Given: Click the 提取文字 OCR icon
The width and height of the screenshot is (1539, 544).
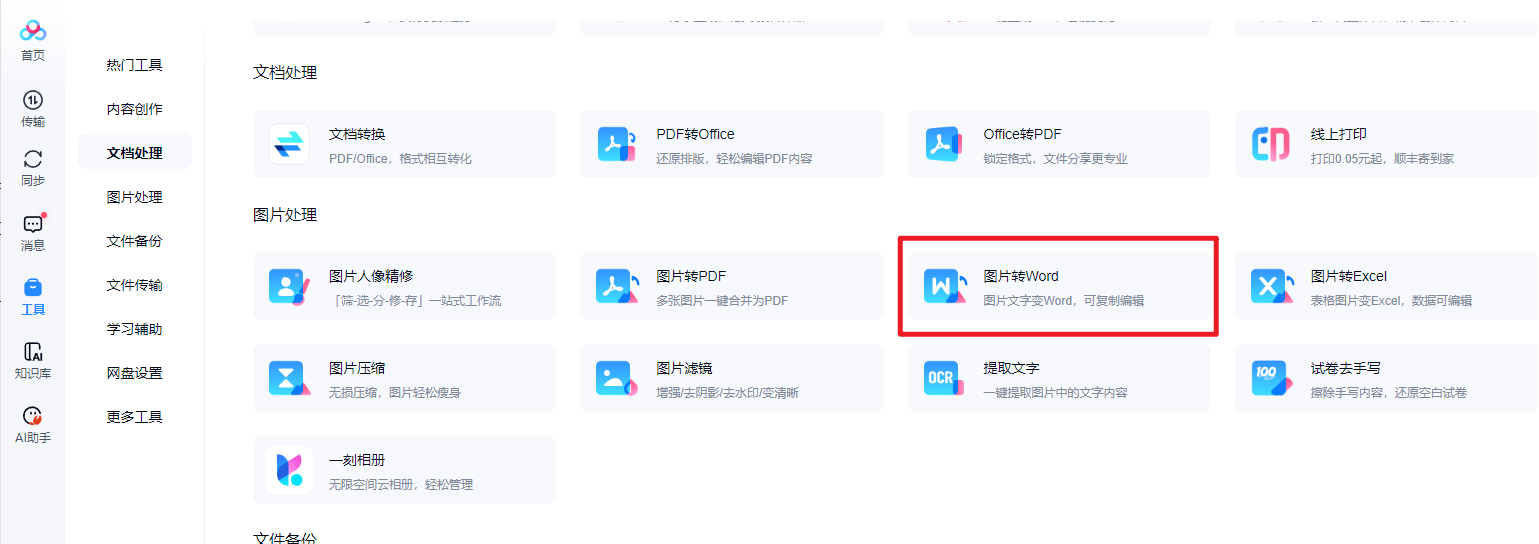Looking at the screenshot, I should pyautogui.click(x=944, y=378).
